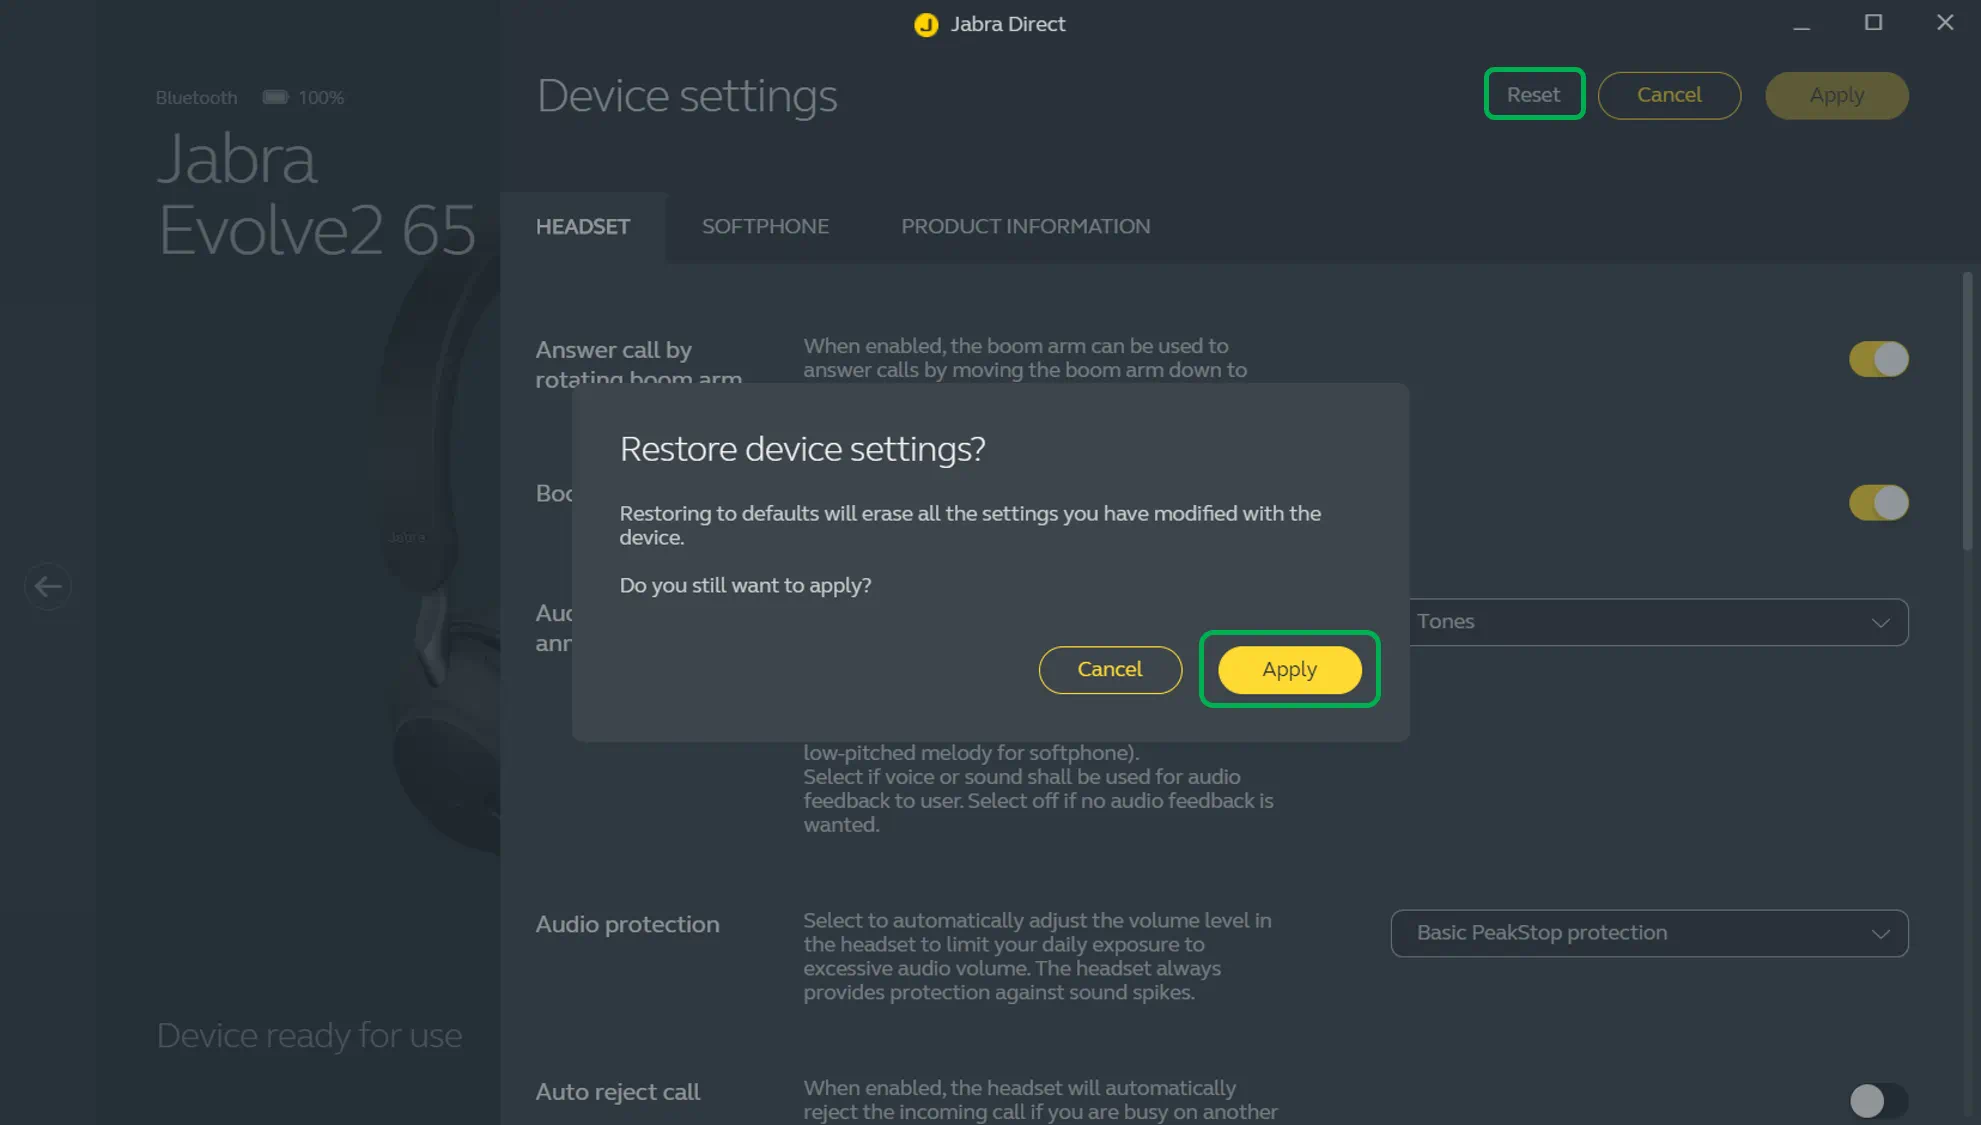Click the Jabra Direct logo icon
Viewport: 1981px width, 1125px height.
click(x=926, y=25)
